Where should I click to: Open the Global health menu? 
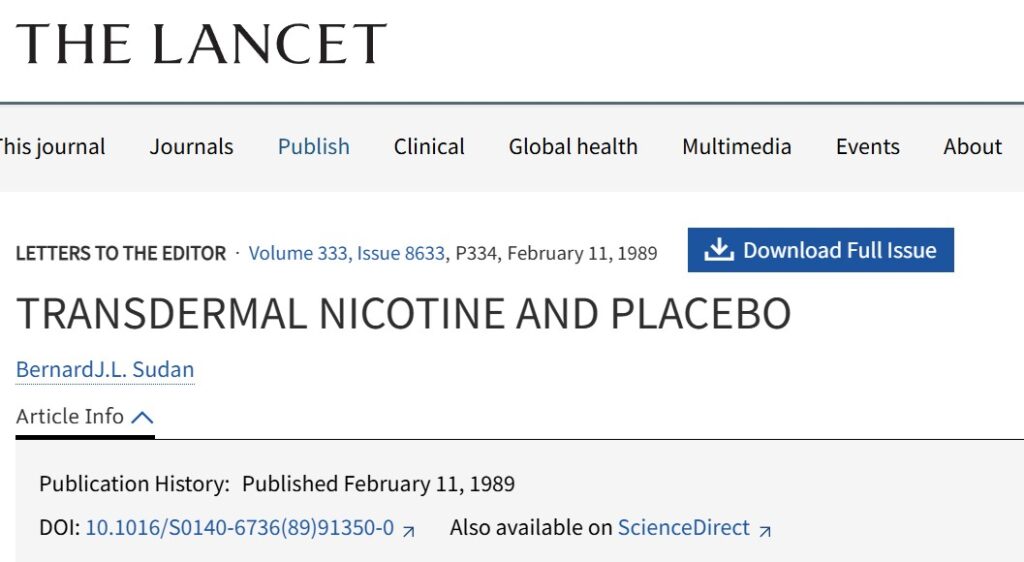tap(573, 147)
